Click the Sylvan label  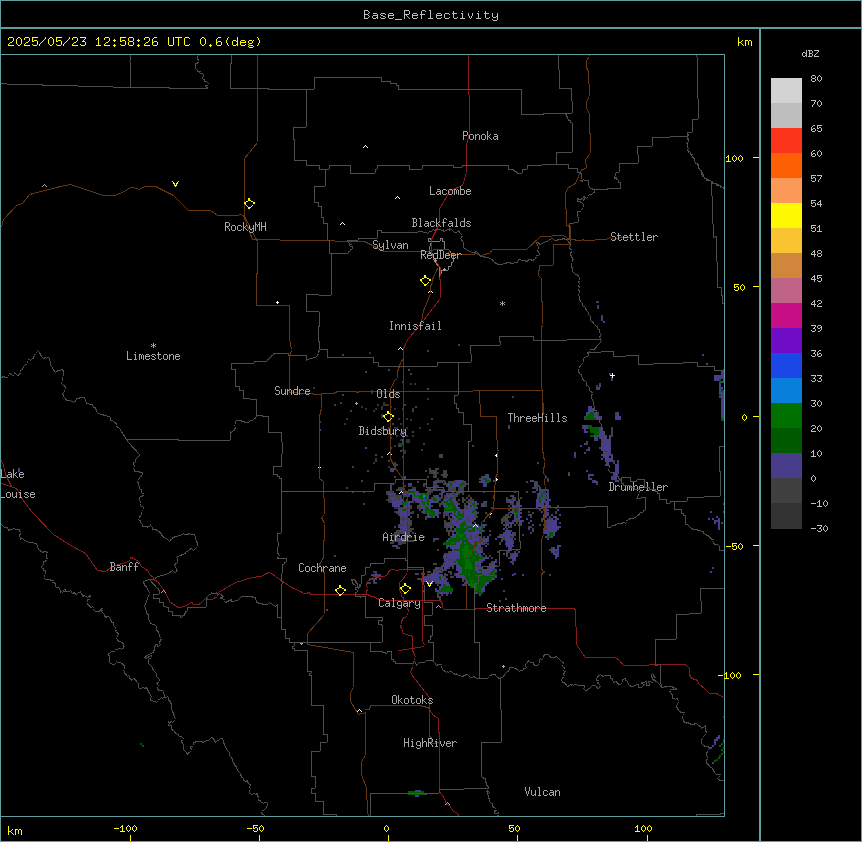point(390,245)
